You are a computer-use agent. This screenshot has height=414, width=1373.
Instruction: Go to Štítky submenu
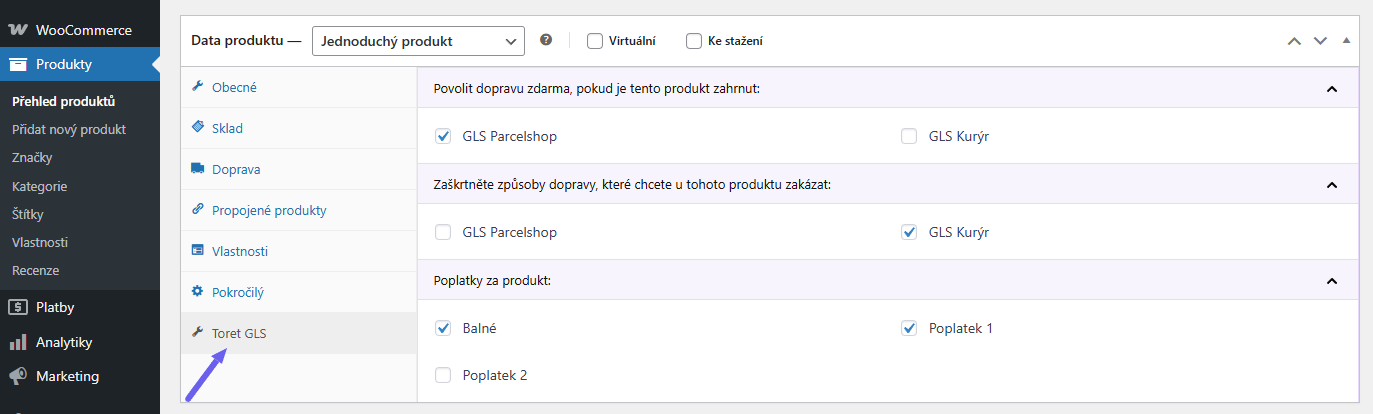tap(28, 214)
